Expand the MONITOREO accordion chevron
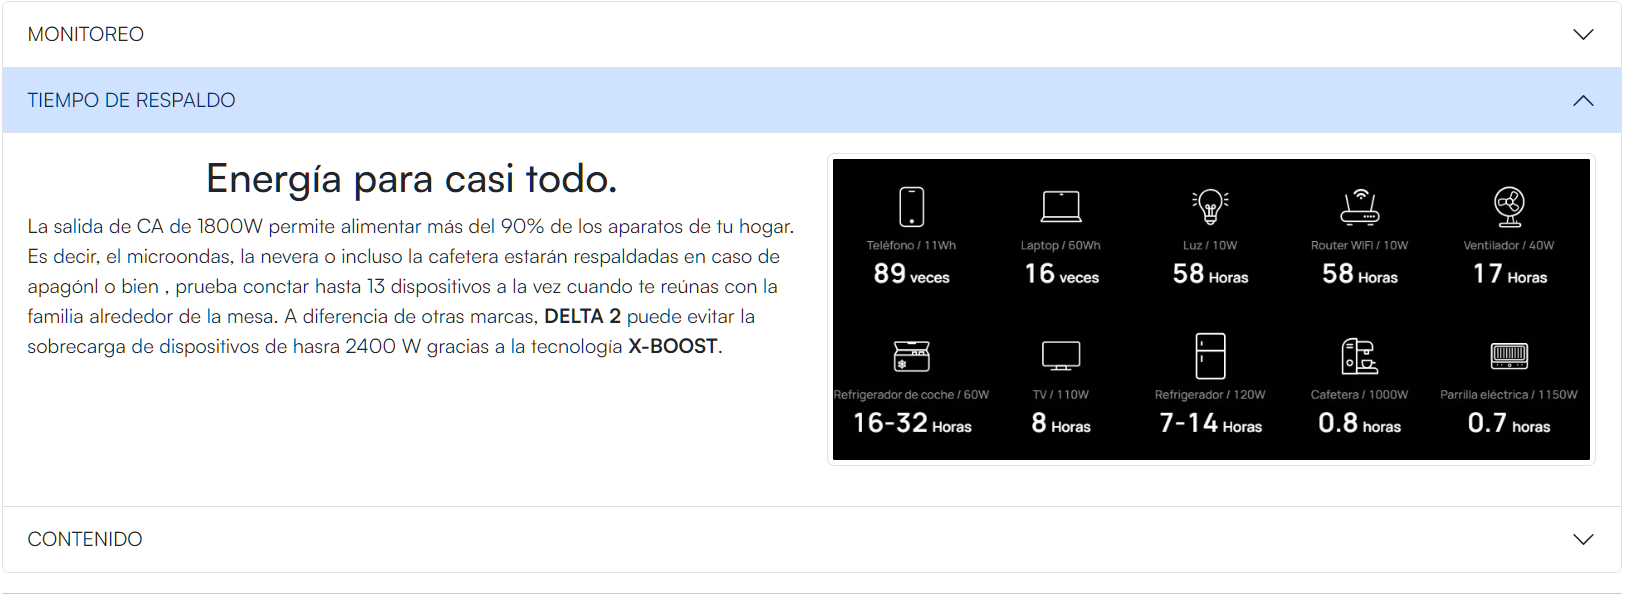The width and height of the screenshot is (1627, 615). tap(1583, 34)
